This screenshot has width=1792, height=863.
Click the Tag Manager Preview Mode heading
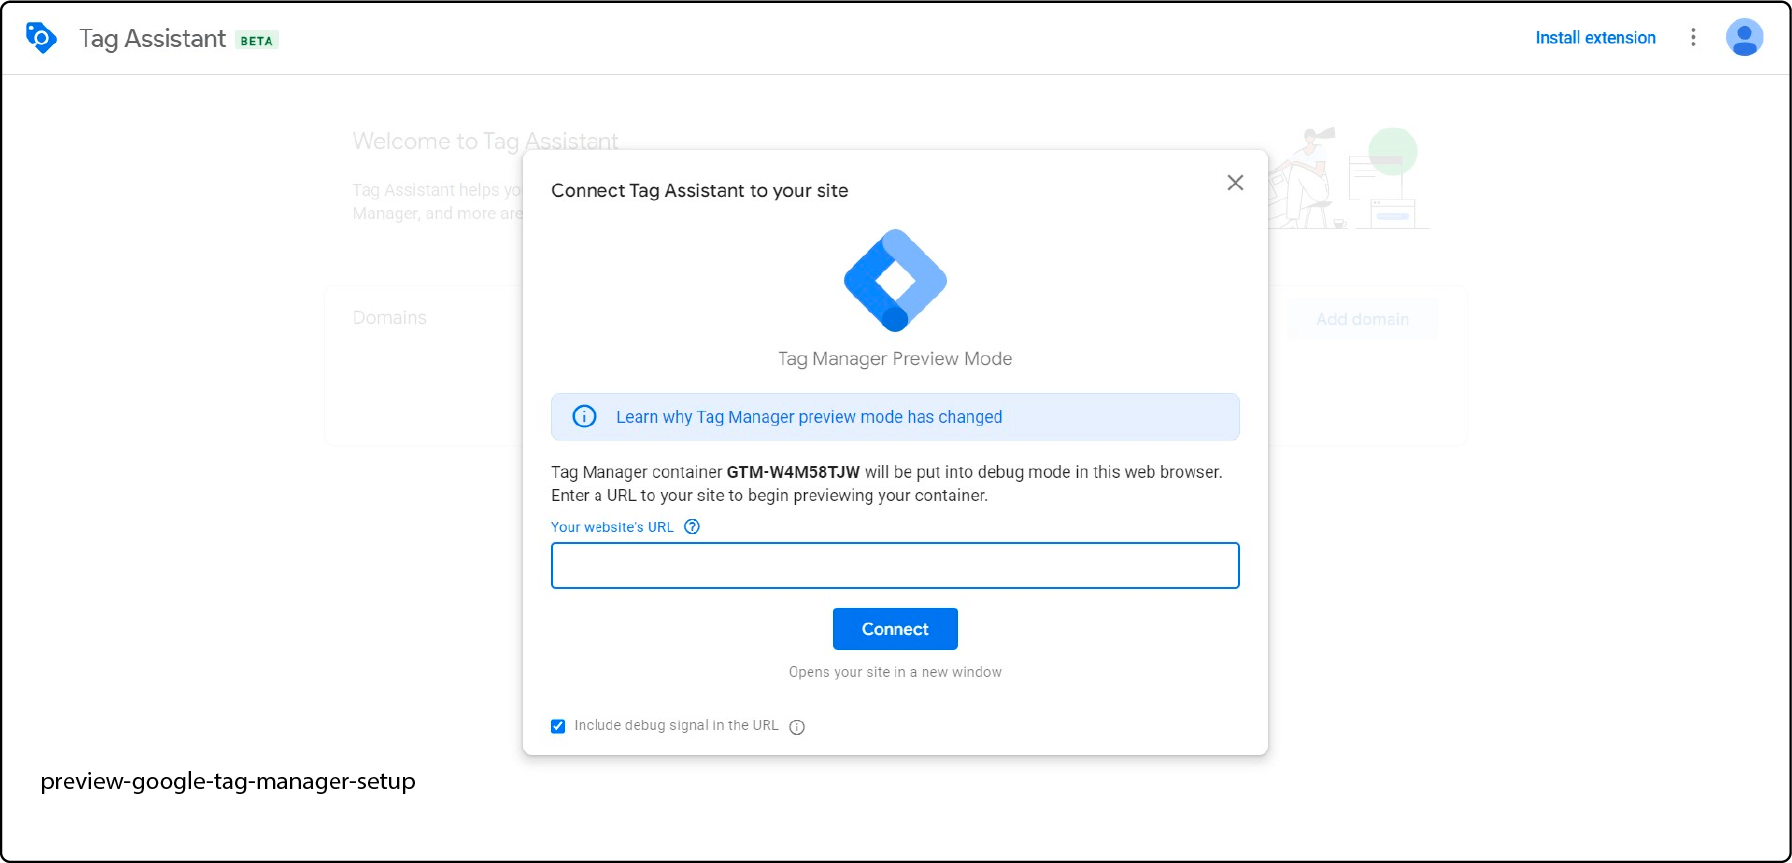[895, 359]
